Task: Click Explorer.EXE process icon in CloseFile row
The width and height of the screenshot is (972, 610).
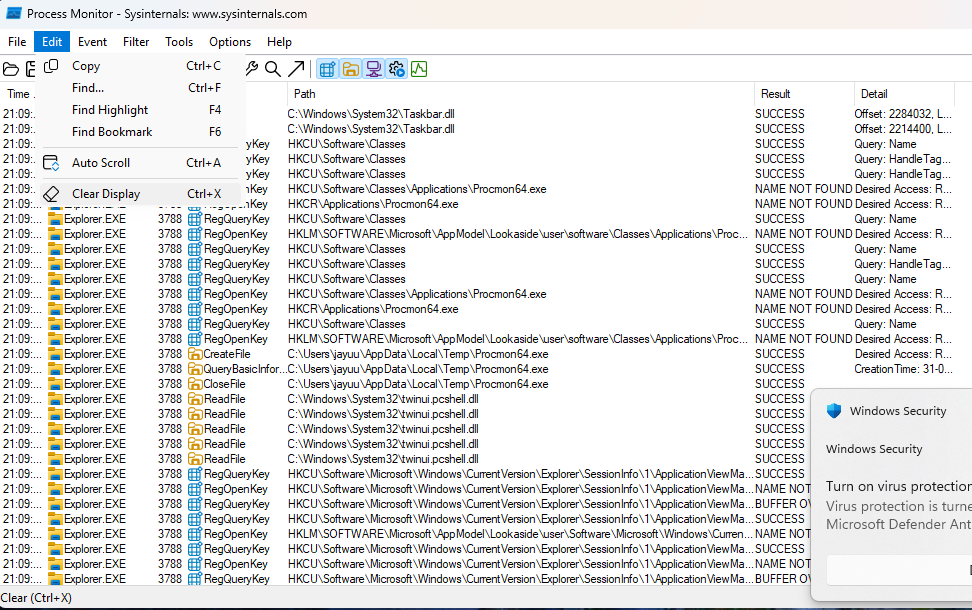Action: click(x=56, y=384)
